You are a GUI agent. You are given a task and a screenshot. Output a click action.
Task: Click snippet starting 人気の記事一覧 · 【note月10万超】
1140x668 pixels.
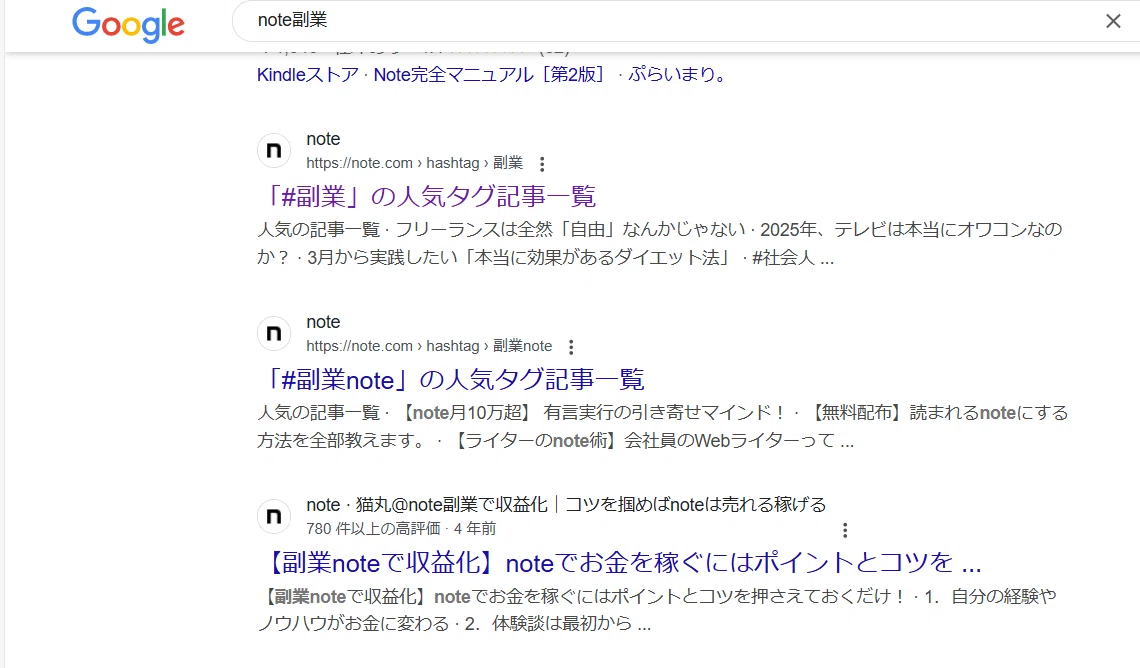coord(662,427)
